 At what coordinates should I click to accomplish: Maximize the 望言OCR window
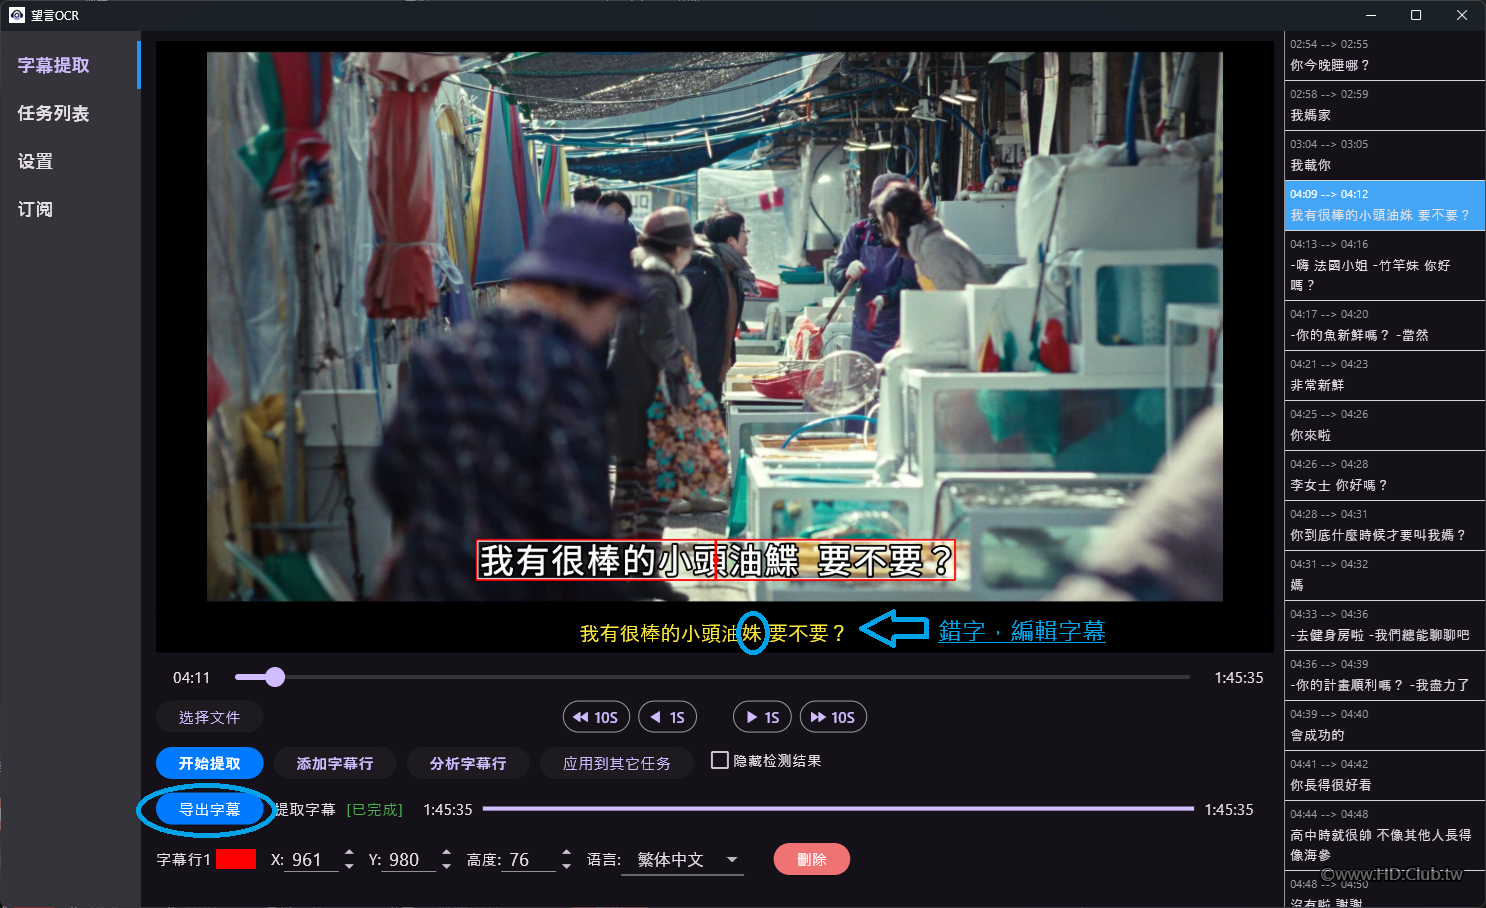[1416, 15]
